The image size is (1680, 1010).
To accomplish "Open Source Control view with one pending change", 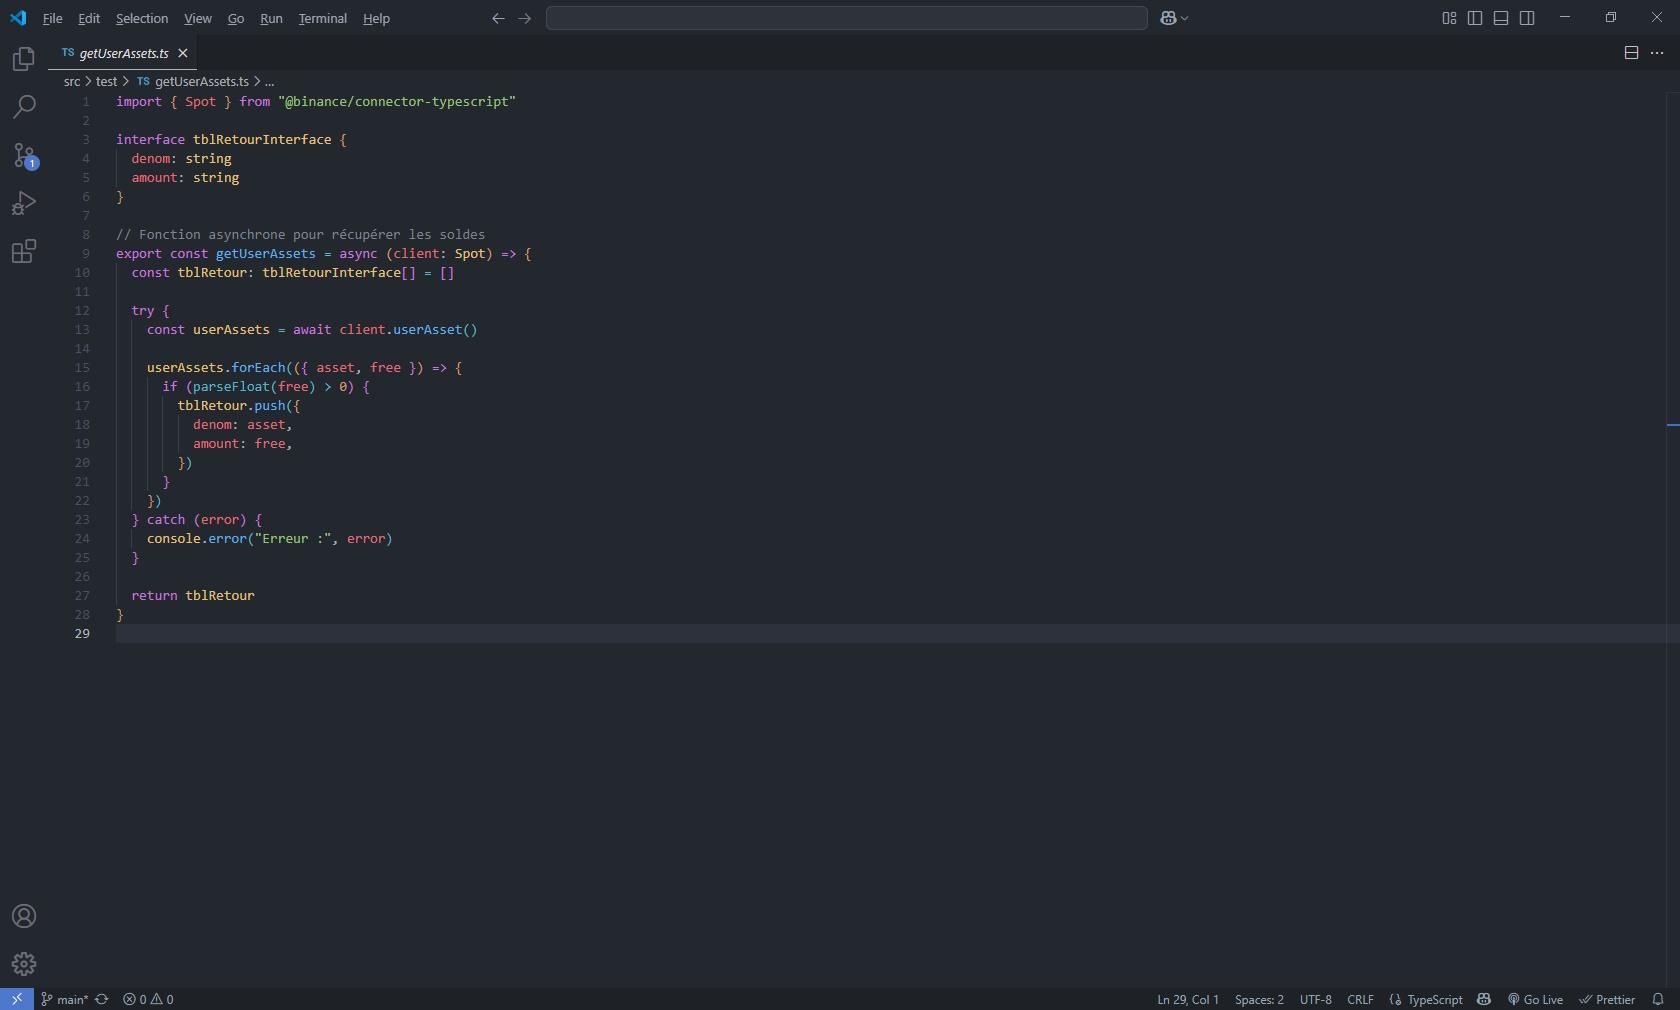I will 24,155.
